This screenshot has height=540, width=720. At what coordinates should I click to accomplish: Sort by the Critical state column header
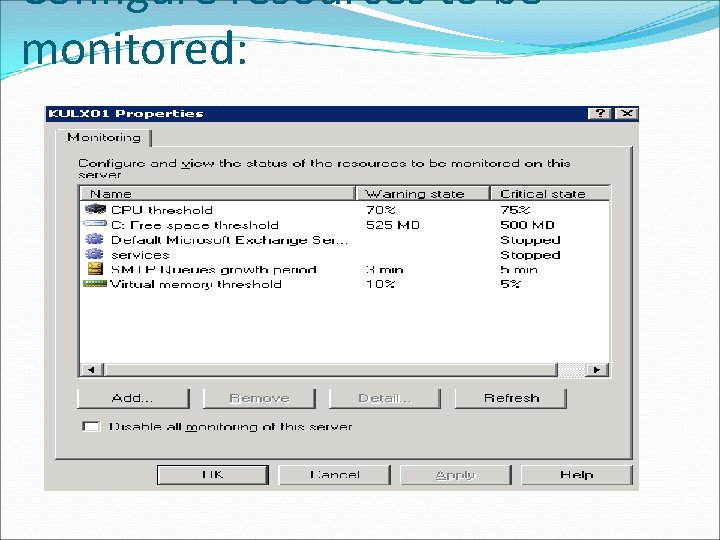[x=550, y=193]
